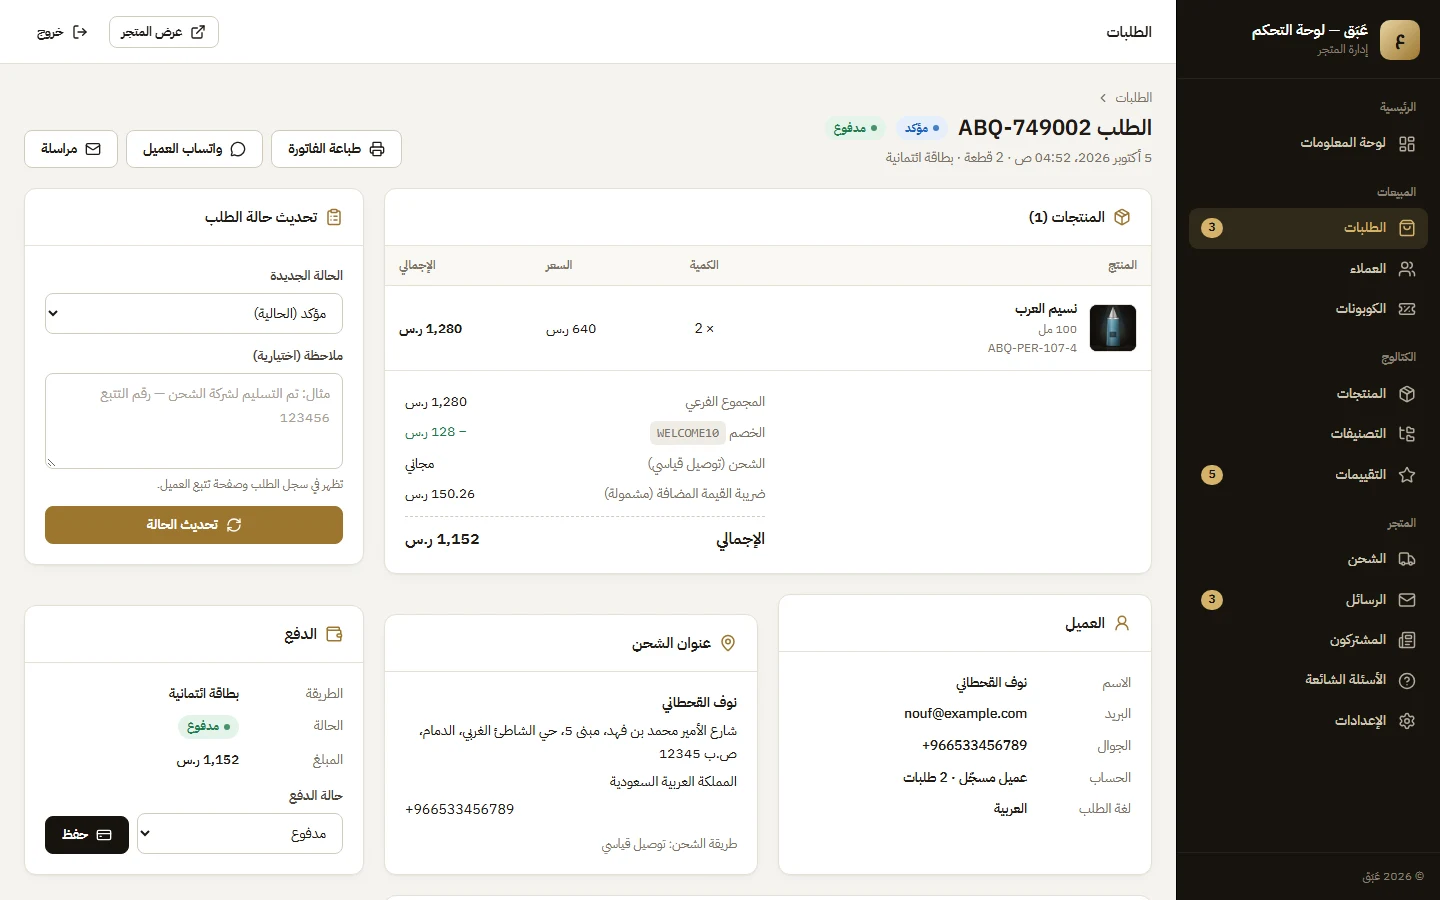Click the خروج logout button

point(62,32)
